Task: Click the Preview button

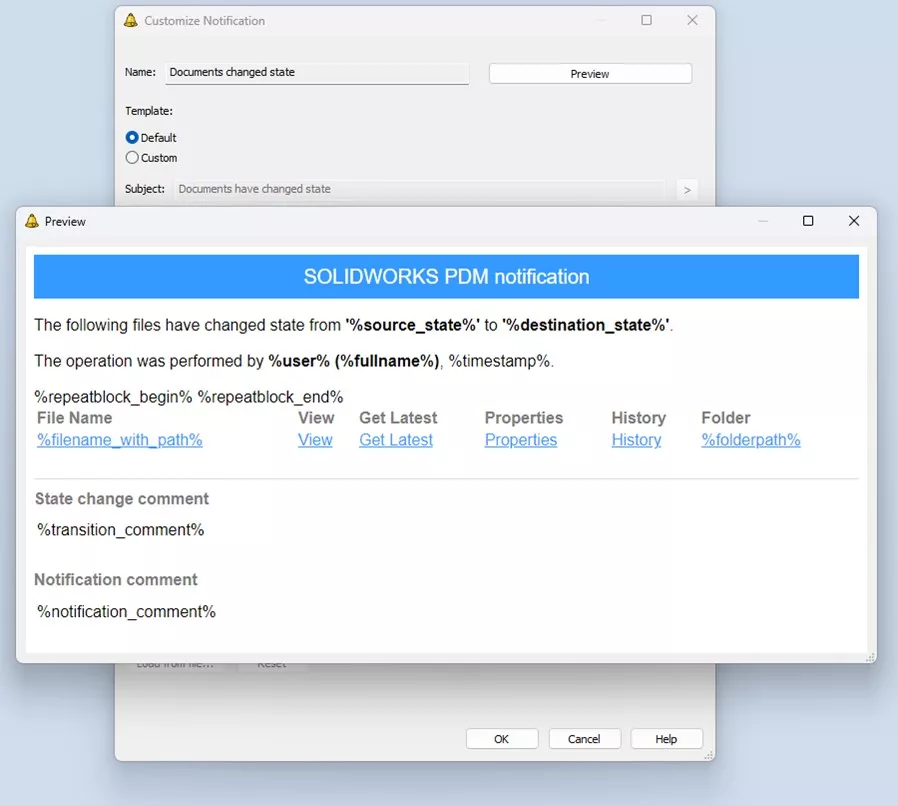Action: (589, 73)
